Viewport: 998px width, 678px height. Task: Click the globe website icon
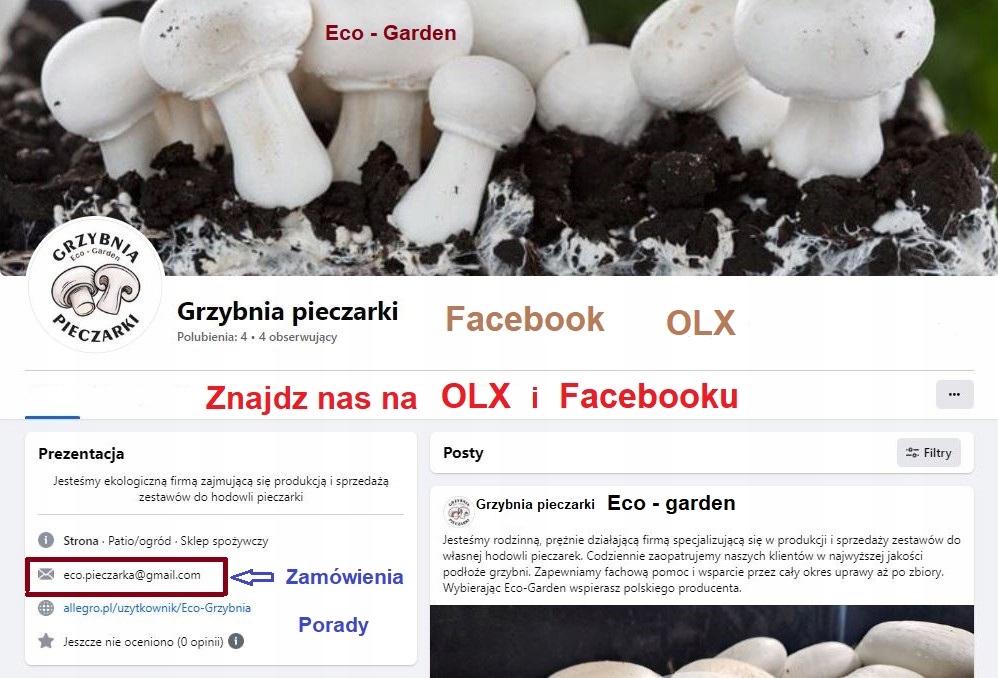tap(46, 608)
